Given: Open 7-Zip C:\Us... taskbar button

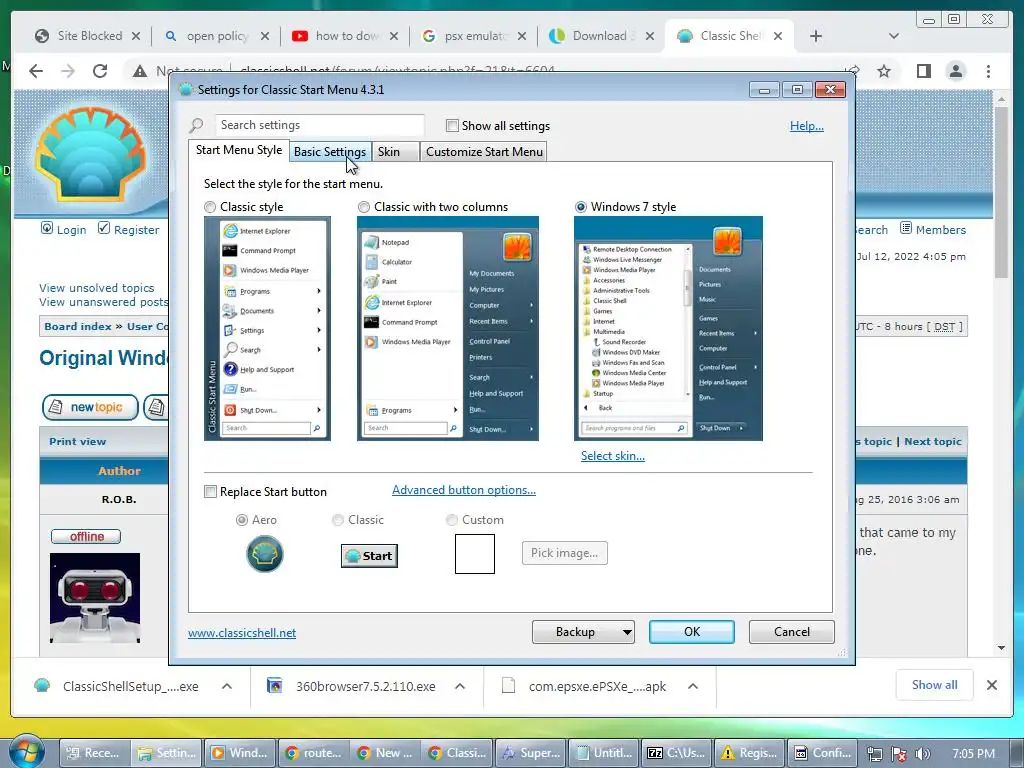Looking at the screenshot, I should [677, 752].
